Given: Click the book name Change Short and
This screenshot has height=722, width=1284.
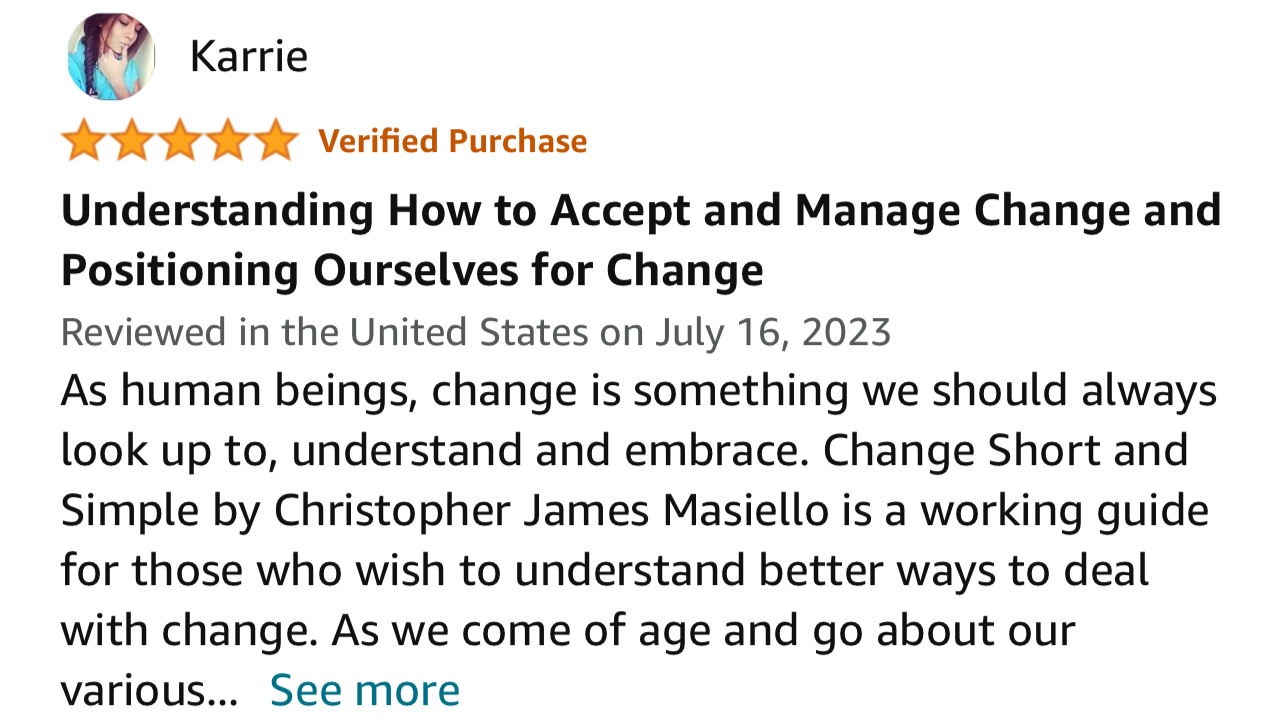Looking at the screenshot, I should [x=1005, y=451].
